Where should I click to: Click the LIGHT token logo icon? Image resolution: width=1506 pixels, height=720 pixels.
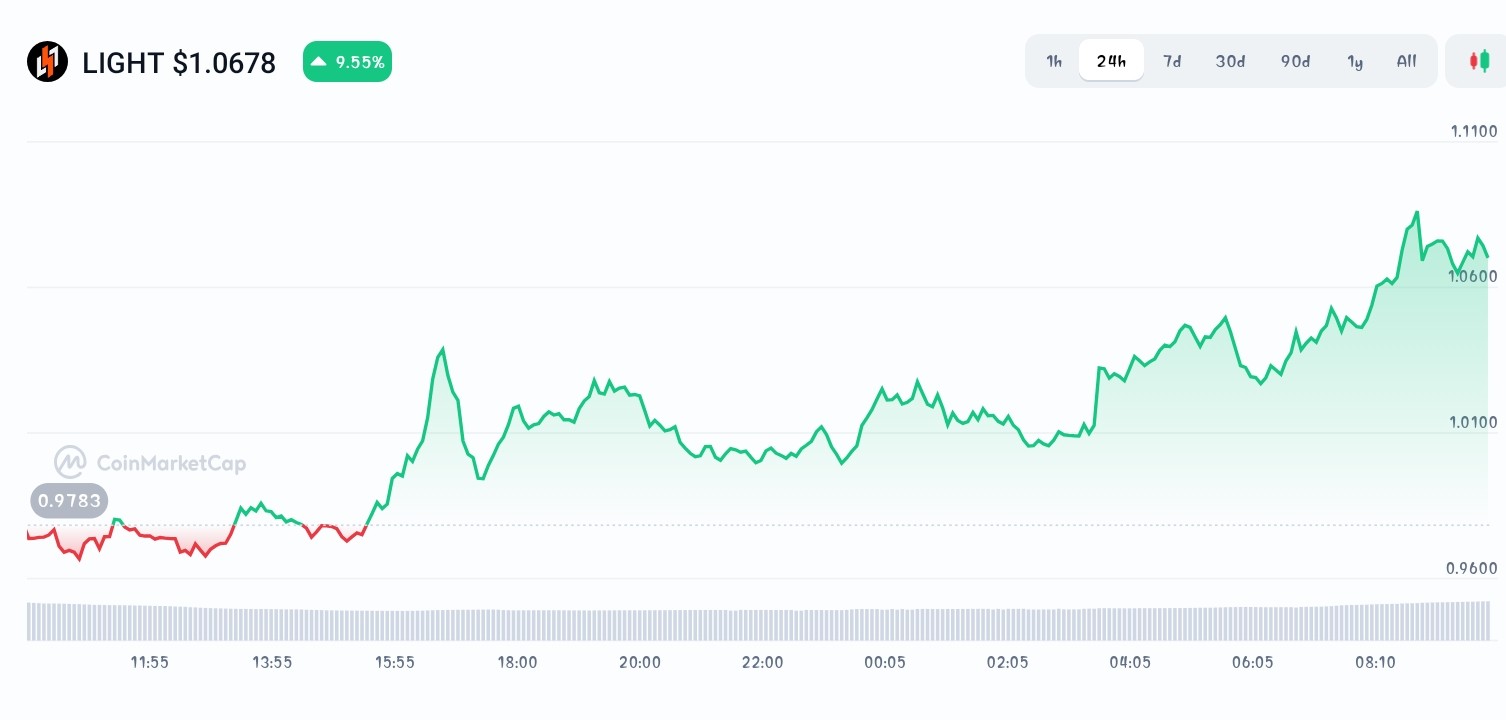47,62
